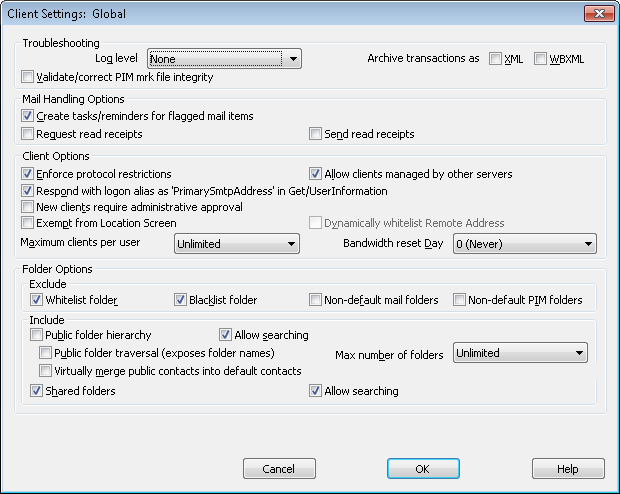Uncheck Create tasks/reminders for flagged mail
620x494 pixels.
[x=27, y=116]
